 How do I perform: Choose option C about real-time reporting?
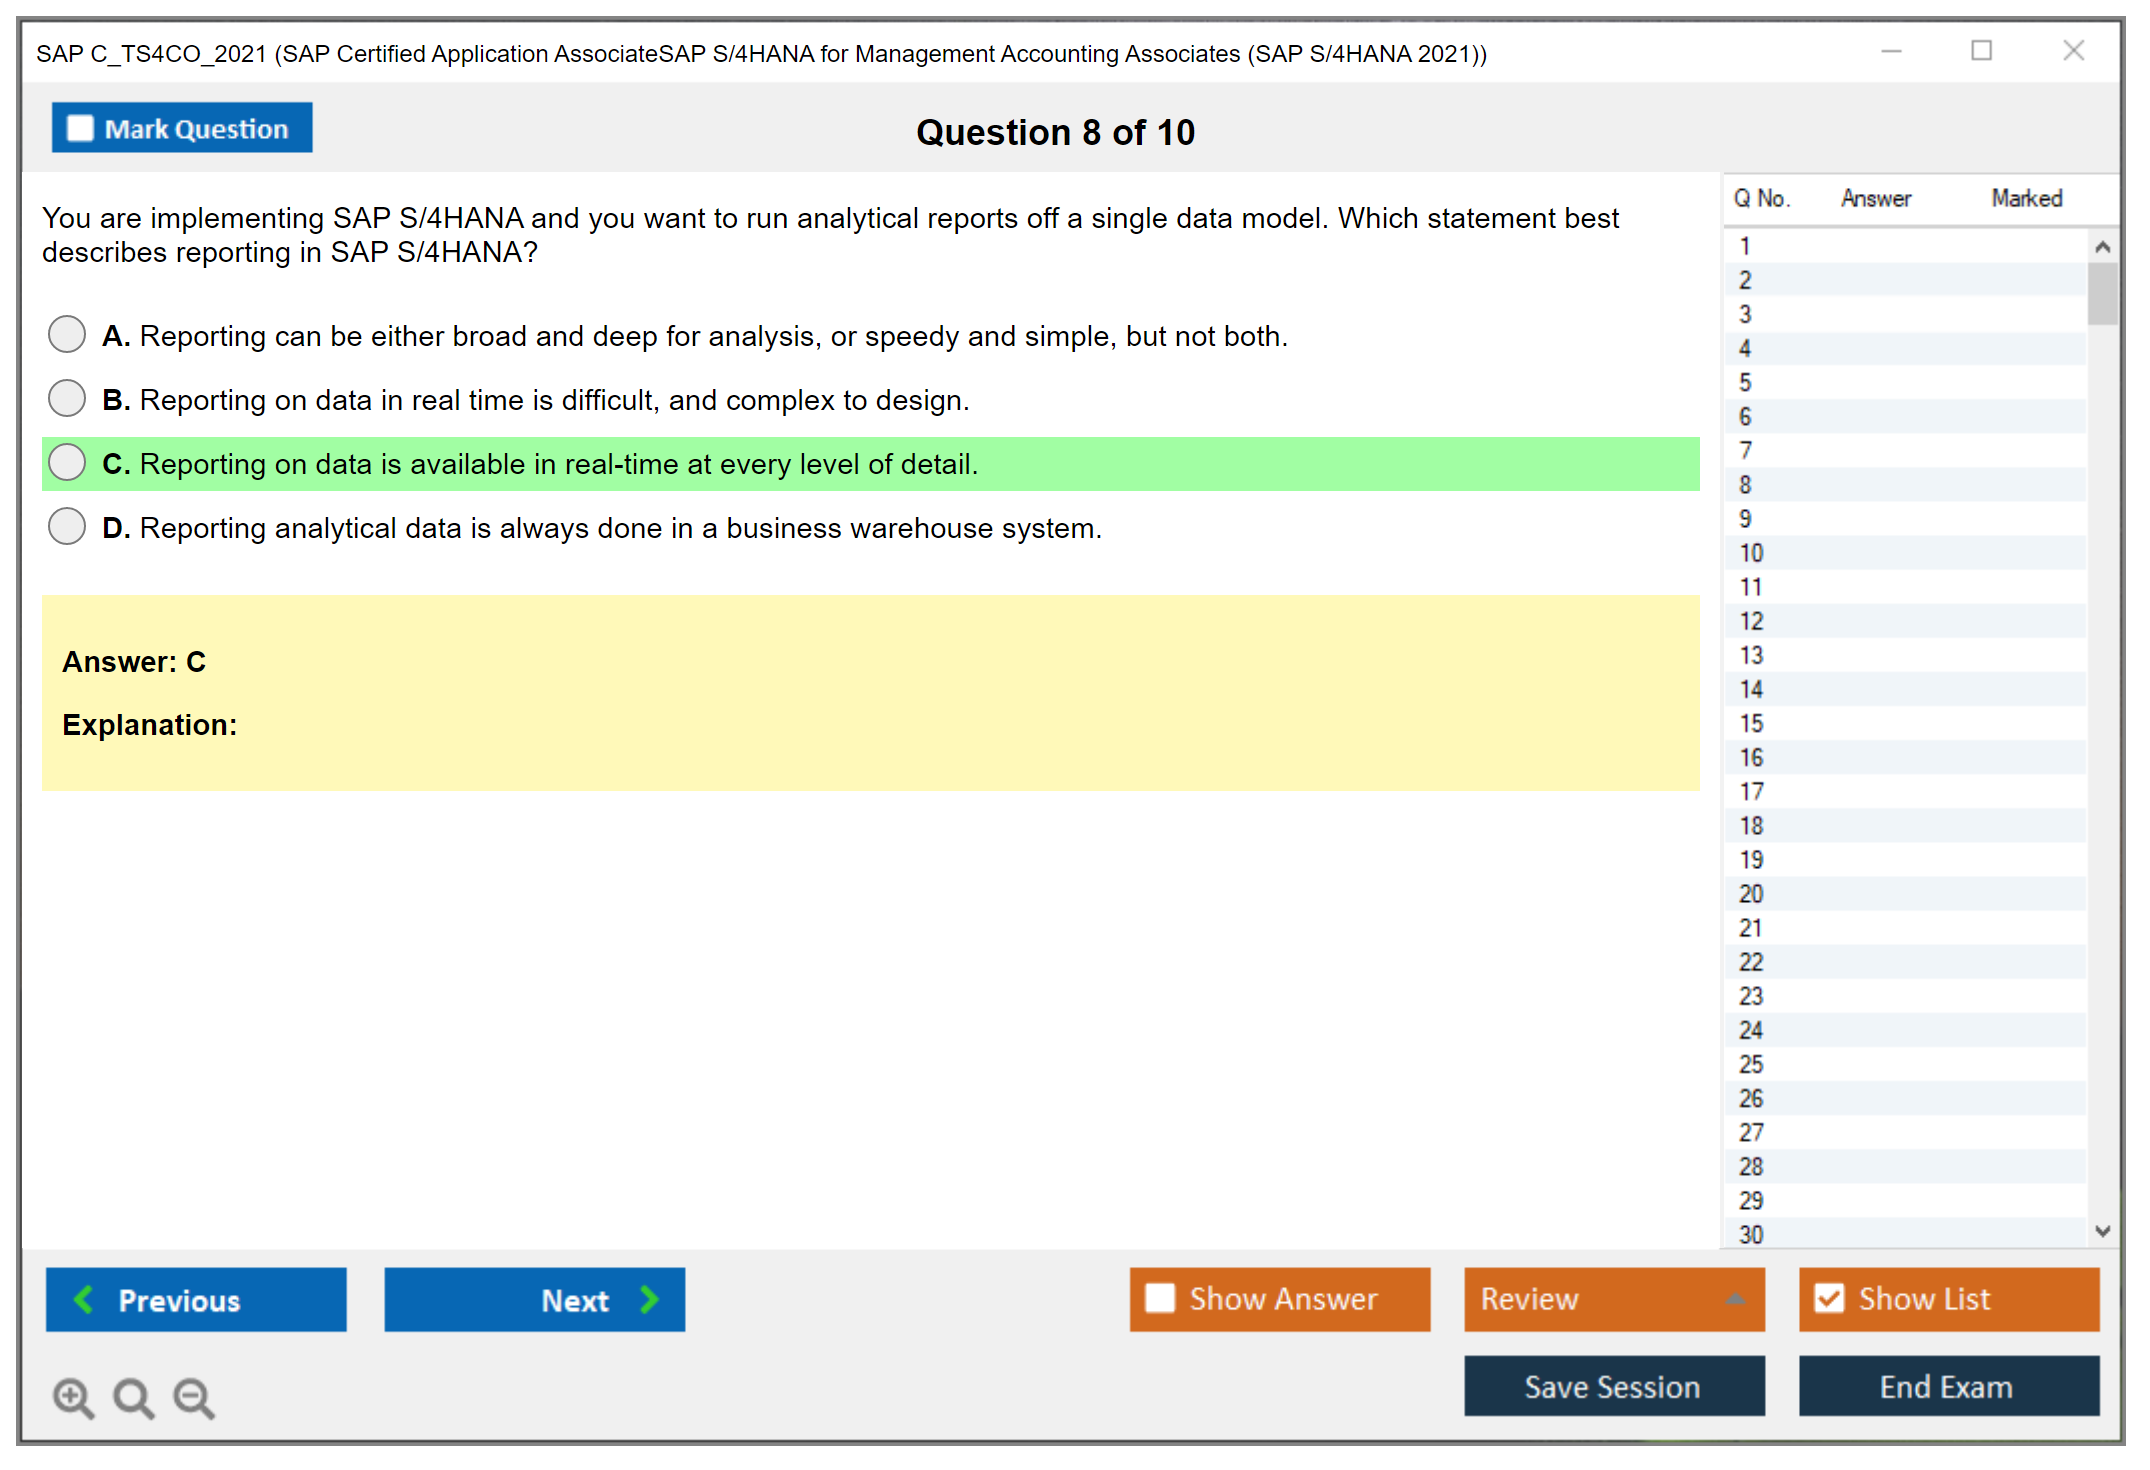click(x=67, y=462)
